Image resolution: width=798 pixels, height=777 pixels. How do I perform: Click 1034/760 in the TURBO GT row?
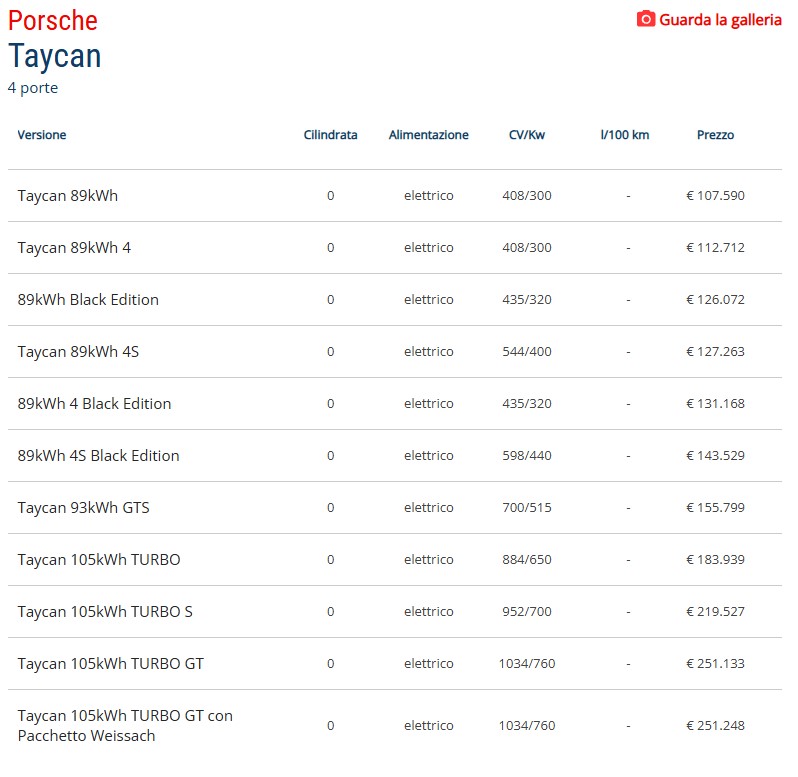coord(527,664)
